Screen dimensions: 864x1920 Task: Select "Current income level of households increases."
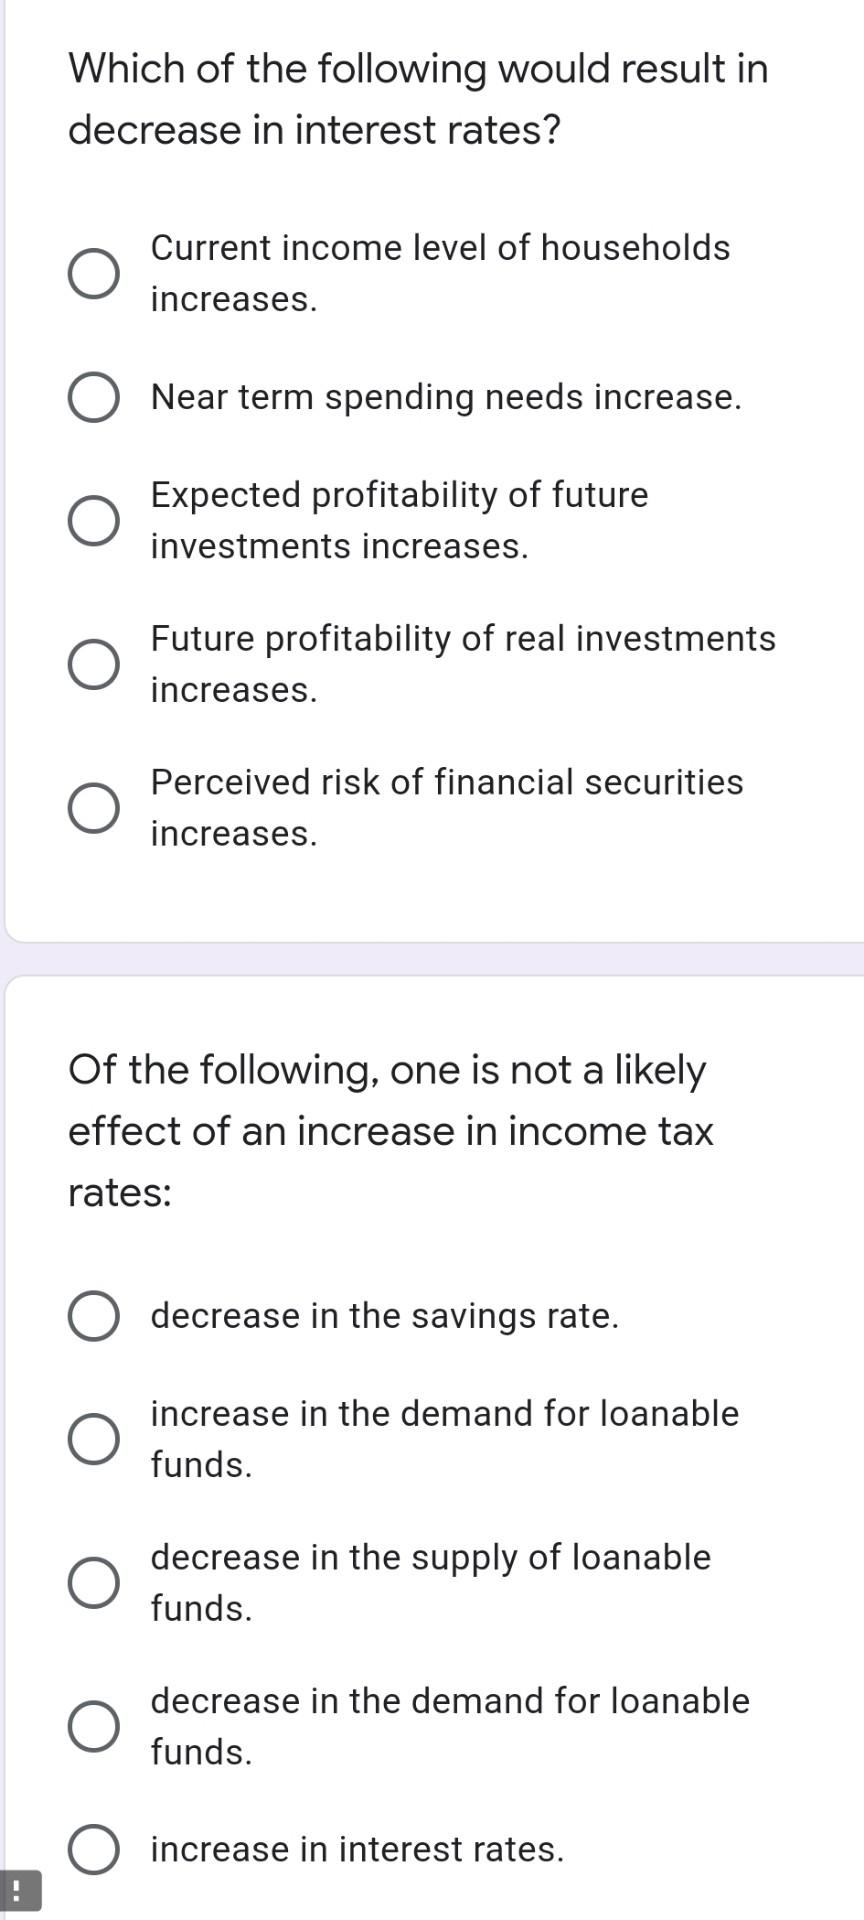tap(93, 271)
